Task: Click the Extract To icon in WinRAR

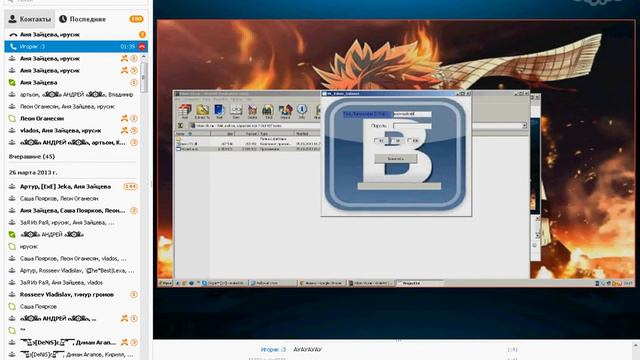Action: pyautogui.click(x=202, y=111)
